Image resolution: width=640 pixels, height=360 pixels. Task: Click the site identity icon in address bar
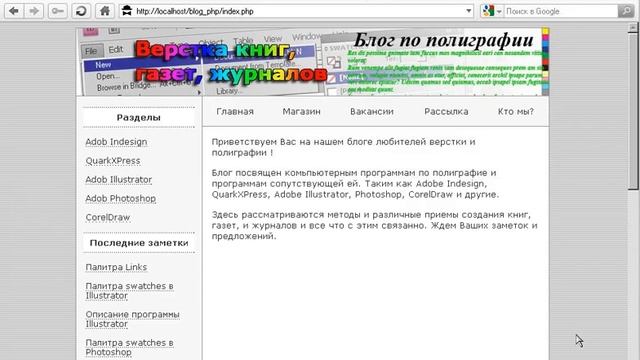tap(127, 11)
